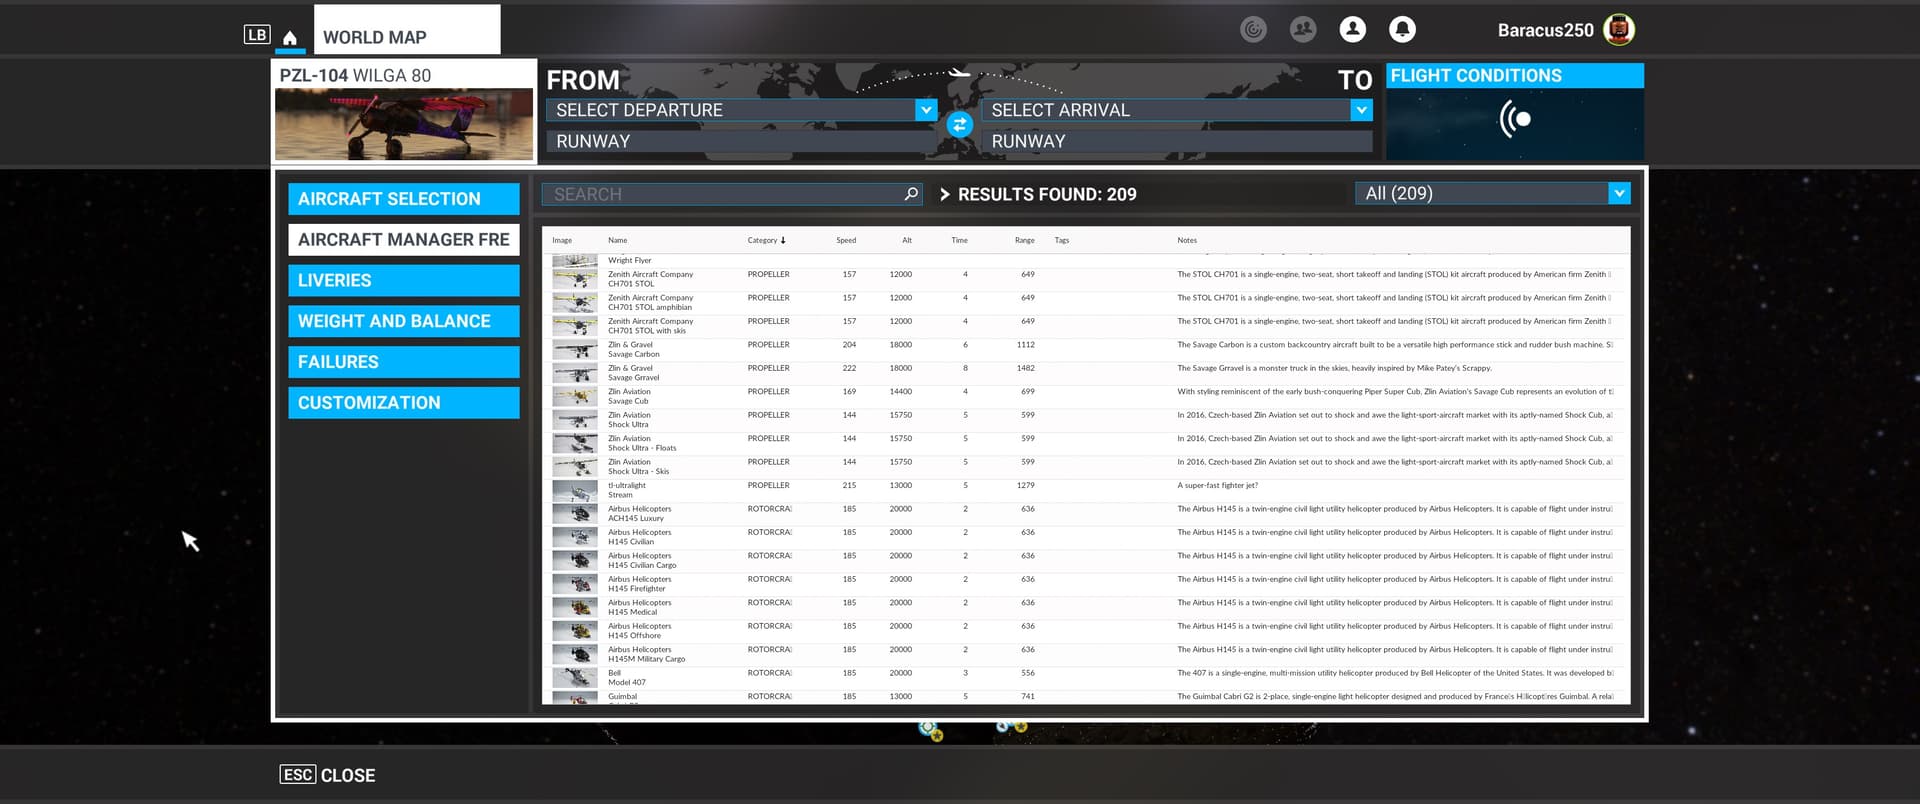1920x804 pixels.
Task: Select the Airbus Helicopters ACH145 Luxury row name
Action: (x=640, y=514)
